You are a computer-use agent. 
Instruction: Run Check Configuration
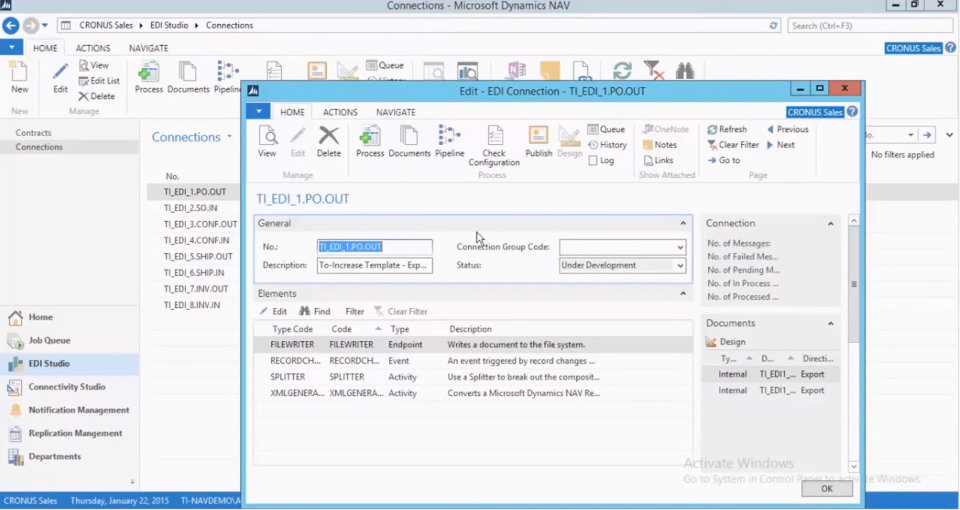(494, 146)
